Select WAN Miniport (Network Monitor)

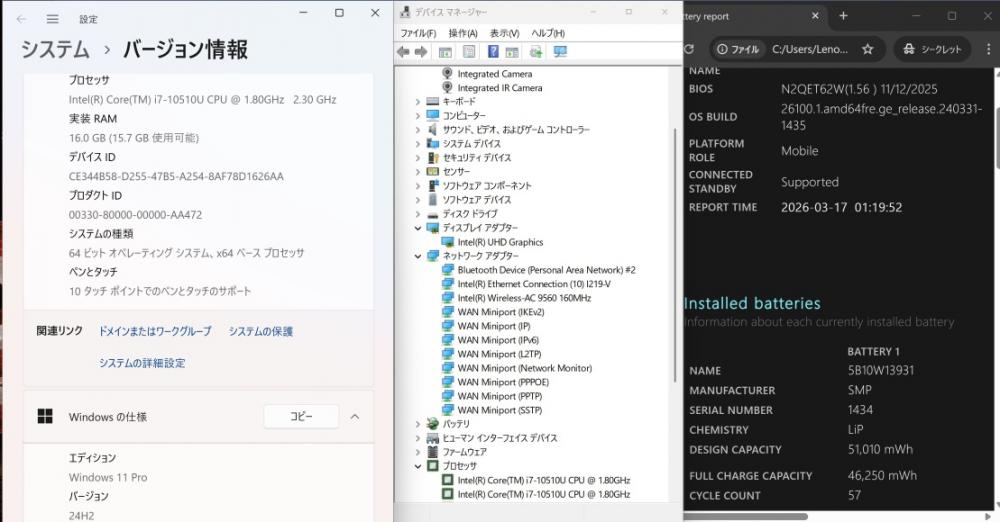click(x=524, y=368)
